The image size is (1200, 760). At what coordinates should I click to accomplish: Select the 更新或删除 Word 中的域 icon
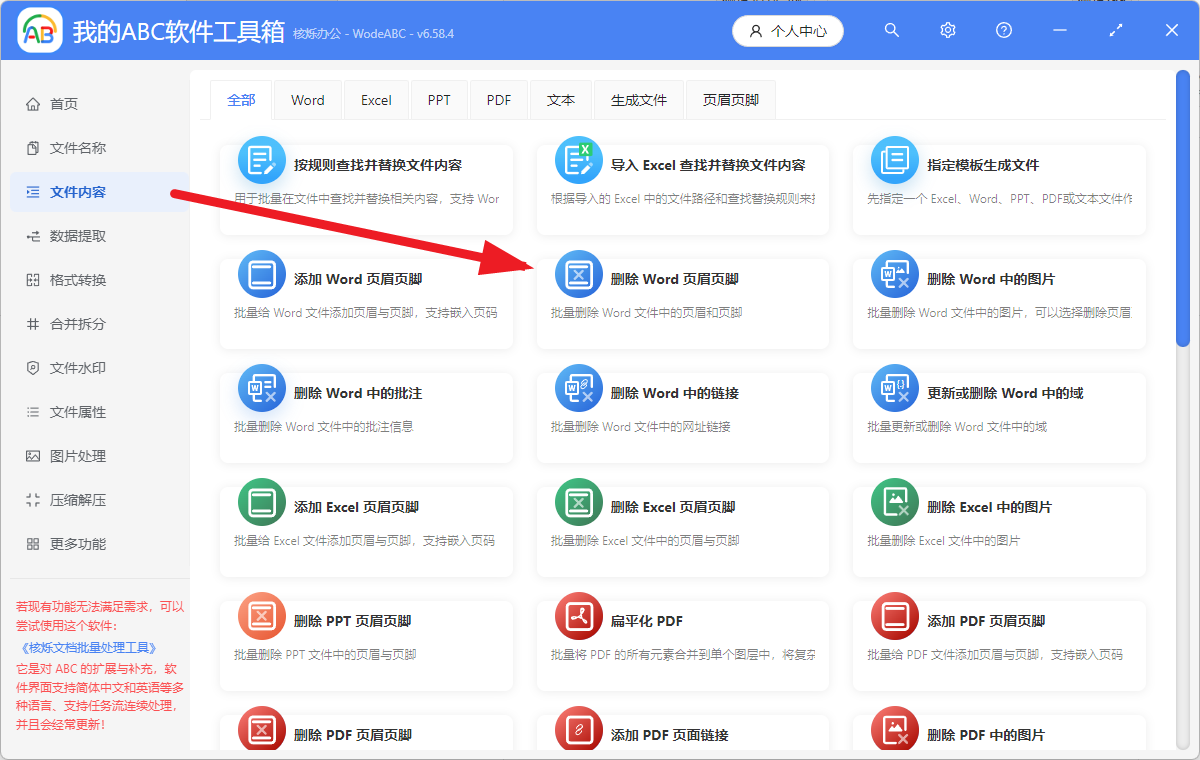[895, 387]
